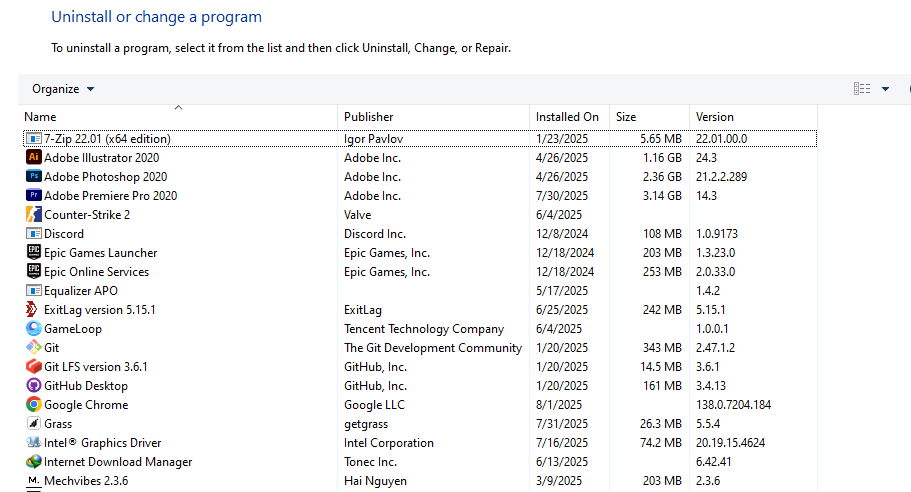The height and width of the screenshot is (492, 911).
Task: Click the Google Chrome icon
Action: point(33,404)
